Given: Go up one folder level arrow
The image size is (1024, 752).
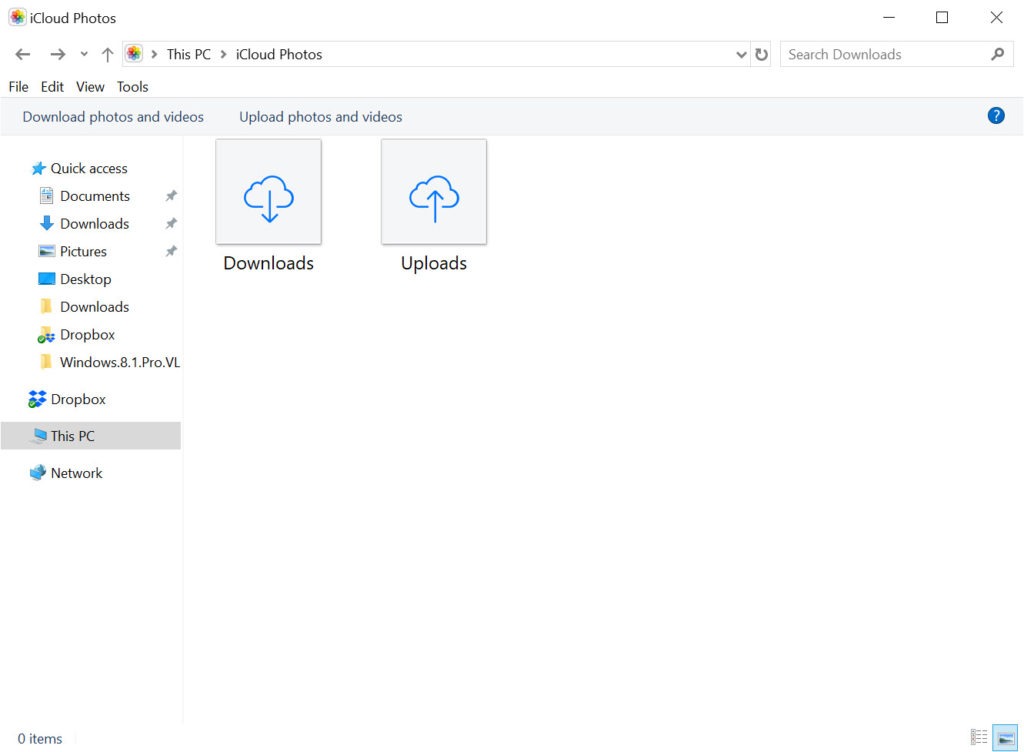Looking at the screenshot, I should [x=107, y=55].
